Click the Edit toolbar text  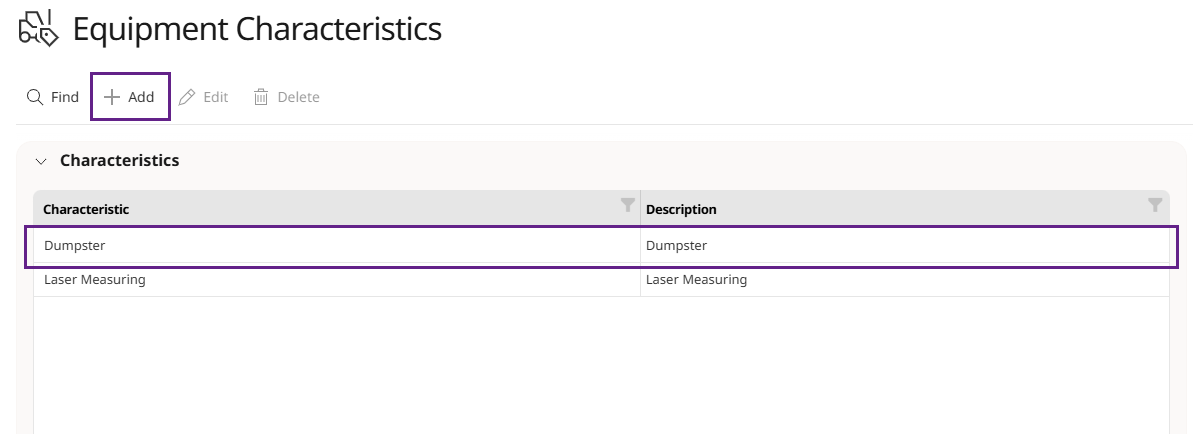[x=216, y=97]
